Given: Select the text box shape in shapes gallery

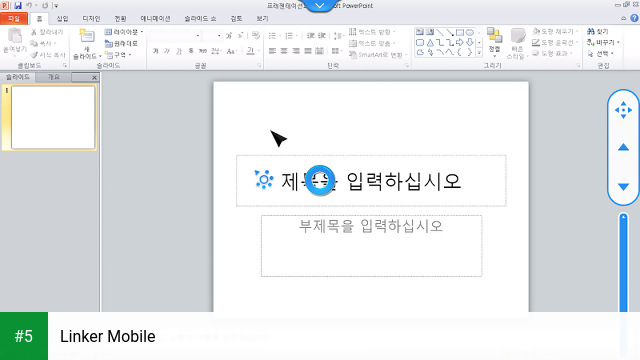Looking at the screenshot, I should (x=420, y=32).
